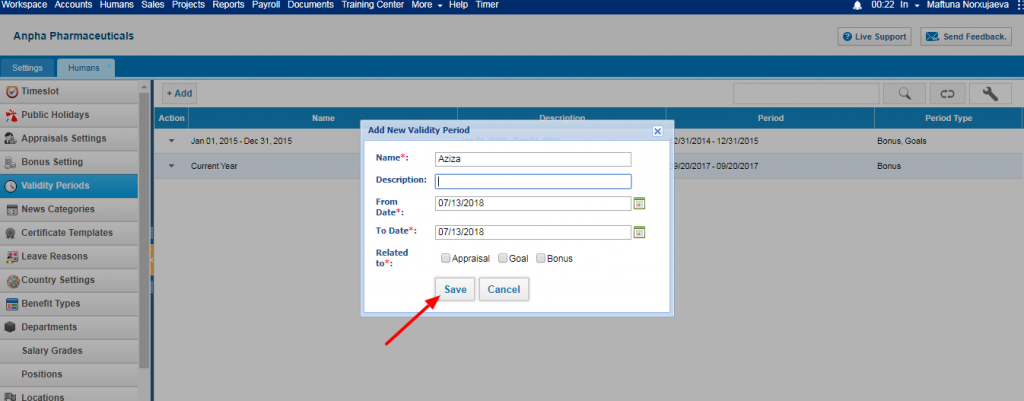Click the sidebar collapse handle
The width and height of the screenshot is (1024, 401).
(x=152, y=260)
